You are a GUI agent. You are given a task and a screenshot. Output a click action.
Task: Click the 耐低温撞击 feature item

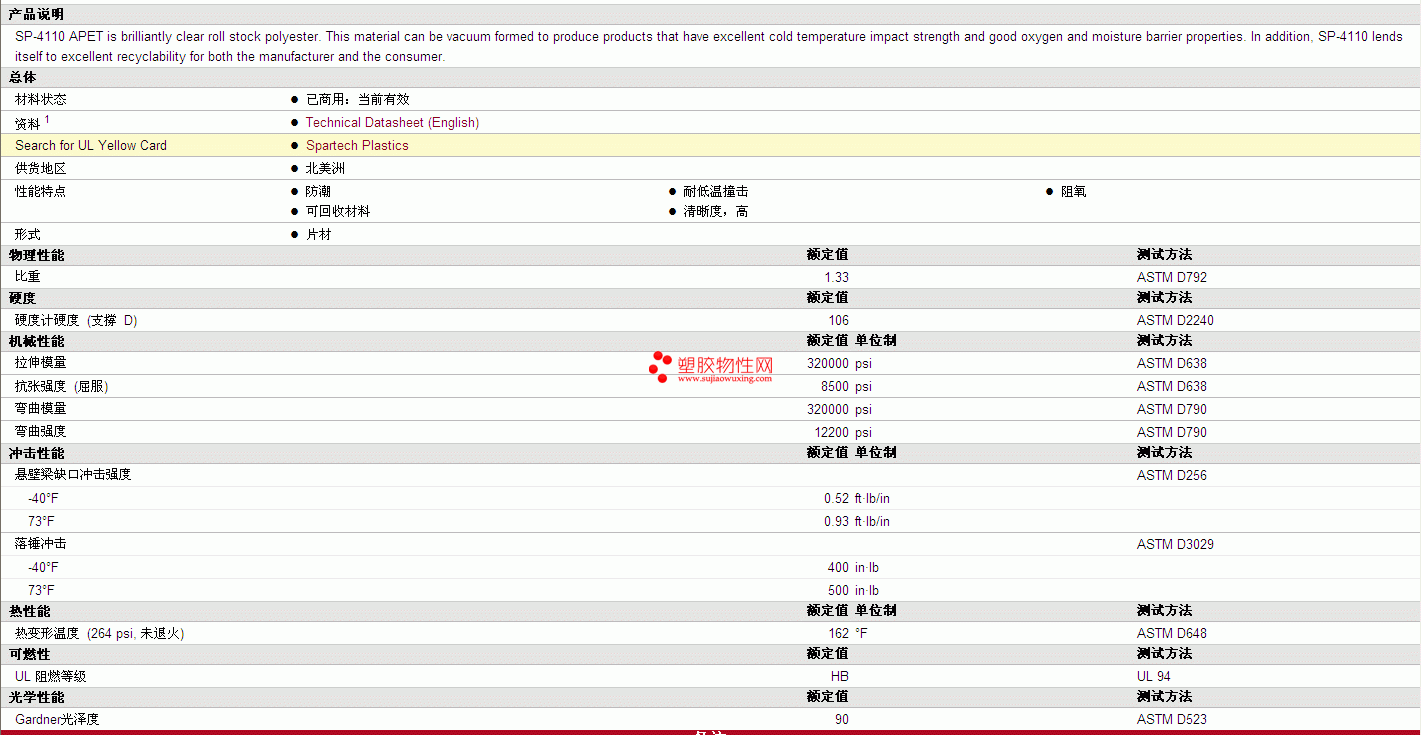click(x=716, y=191)
